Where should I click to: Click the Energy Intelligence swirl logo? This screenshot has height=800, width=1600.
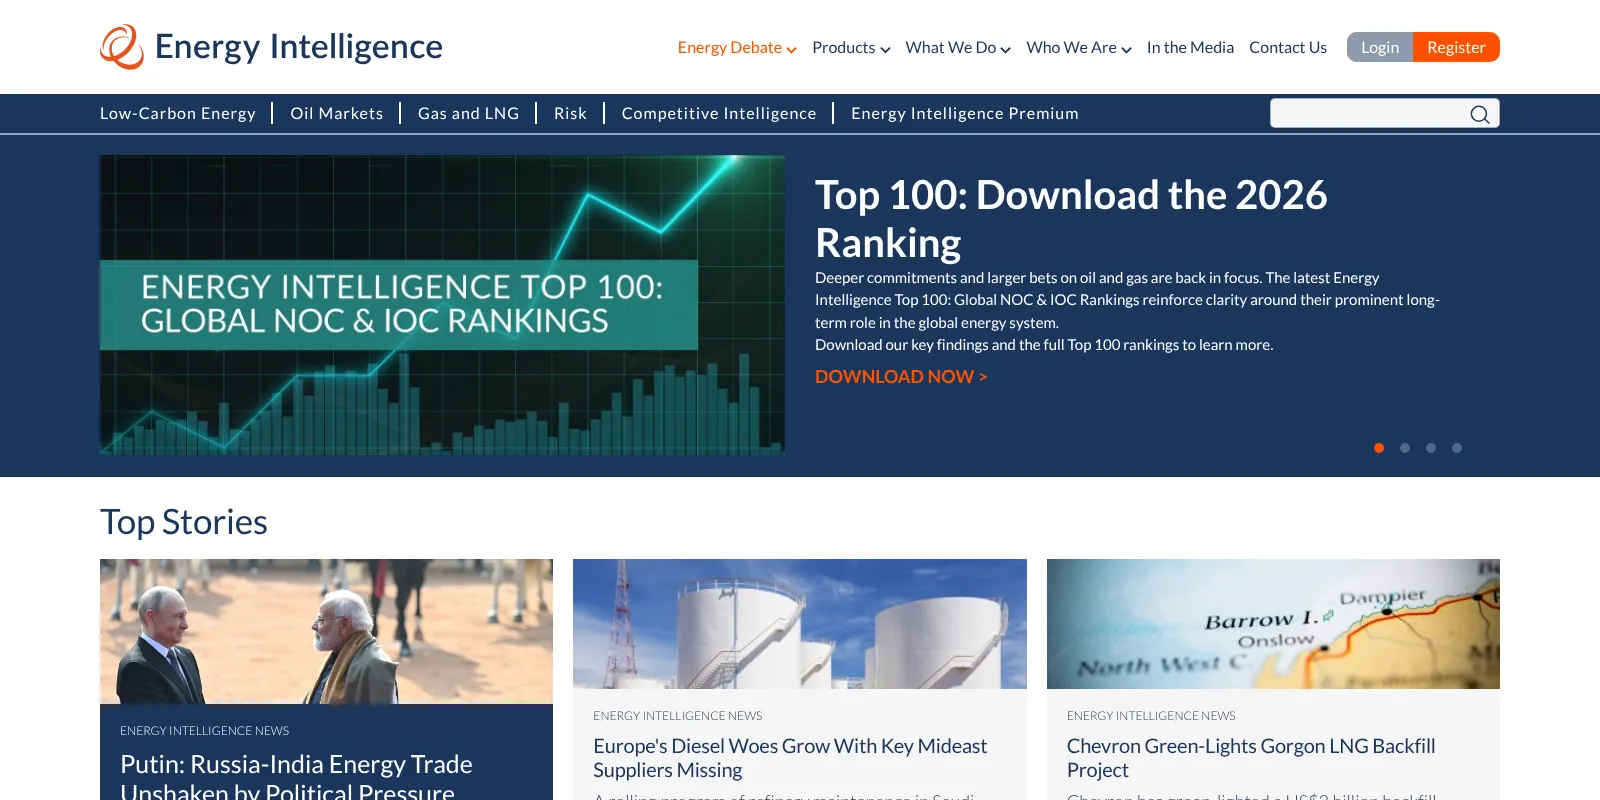tap(122, 46)
